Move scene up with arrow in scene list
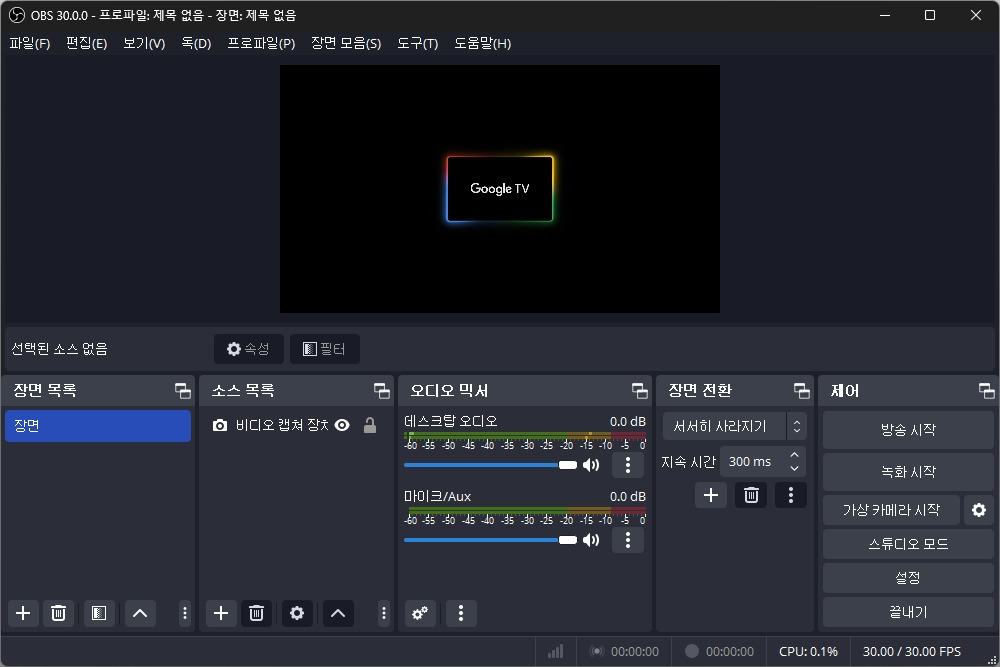 [x=140, y=613]
